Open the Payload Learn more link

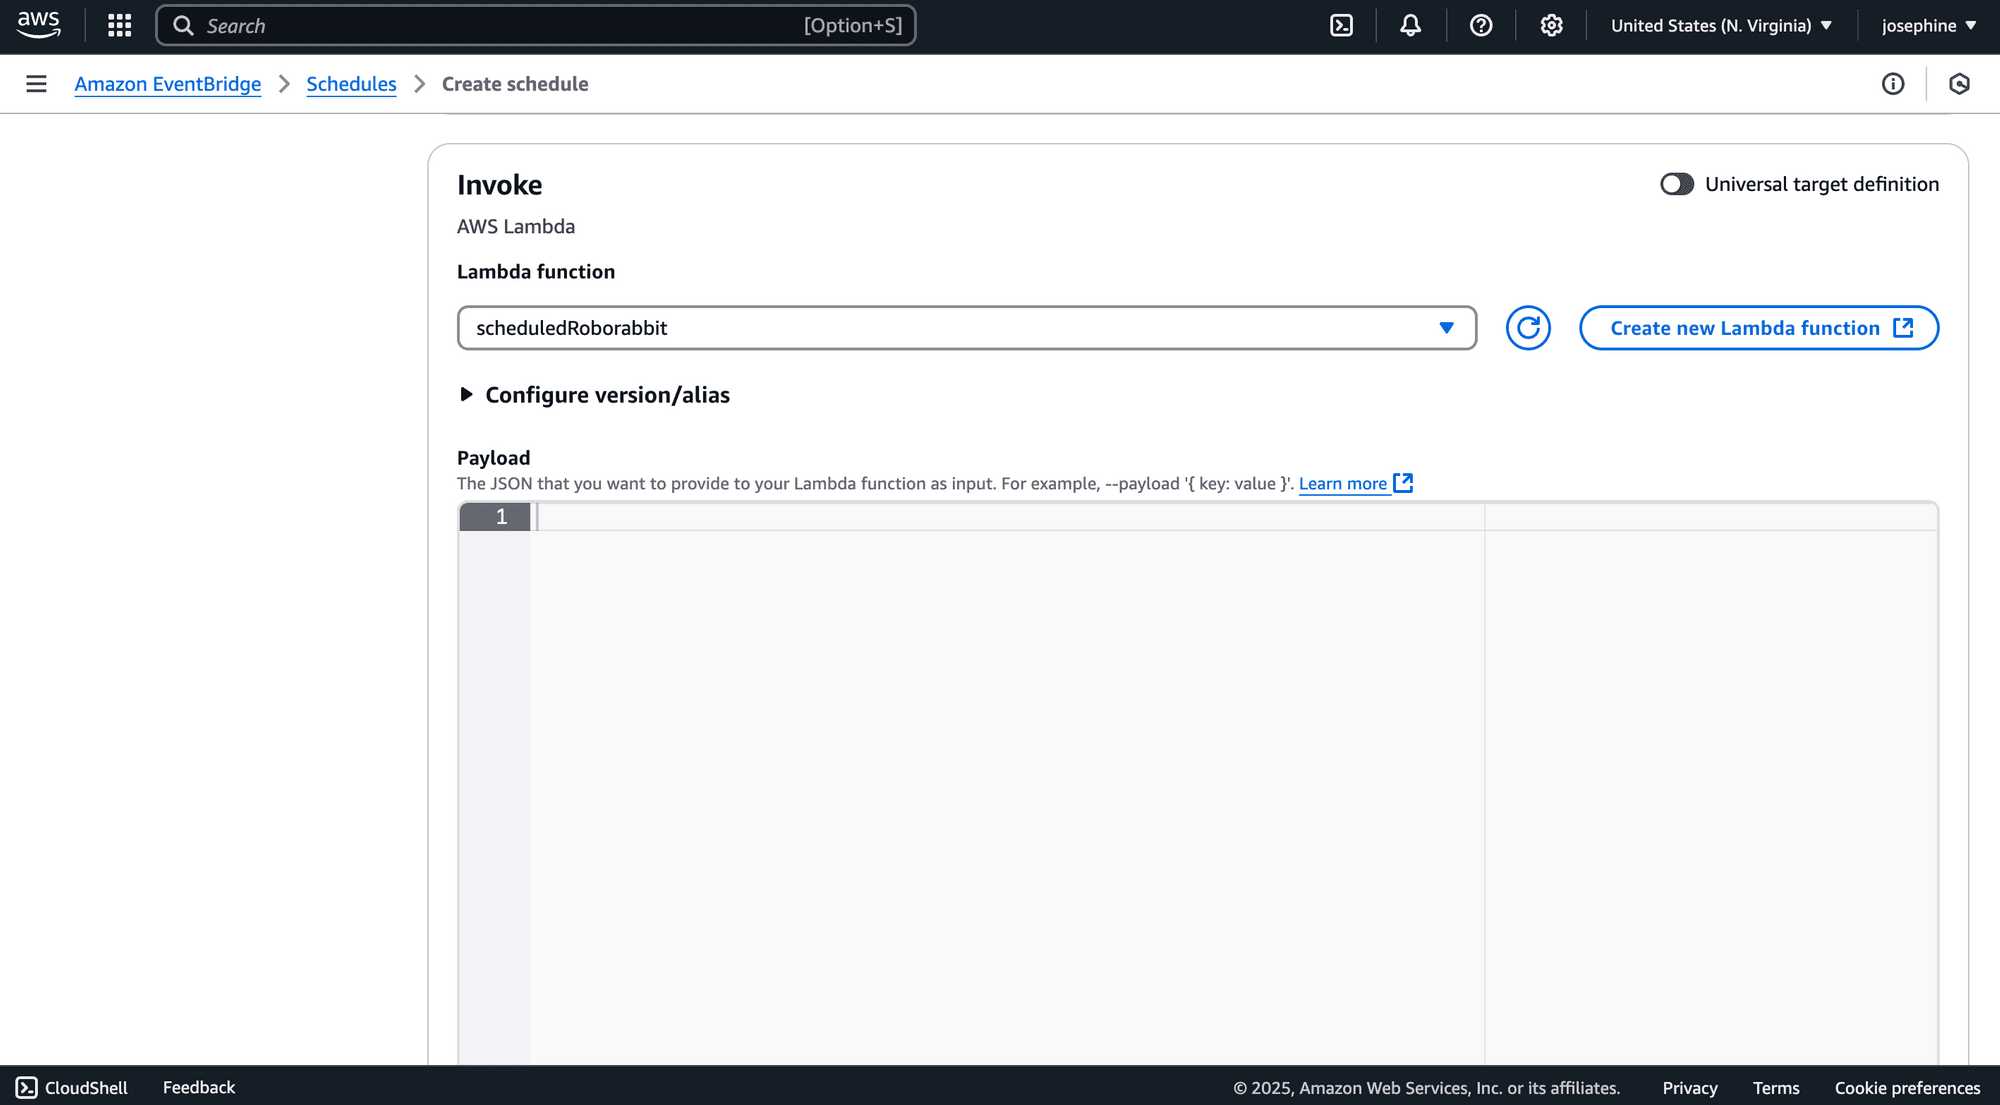click(1355, 484)
